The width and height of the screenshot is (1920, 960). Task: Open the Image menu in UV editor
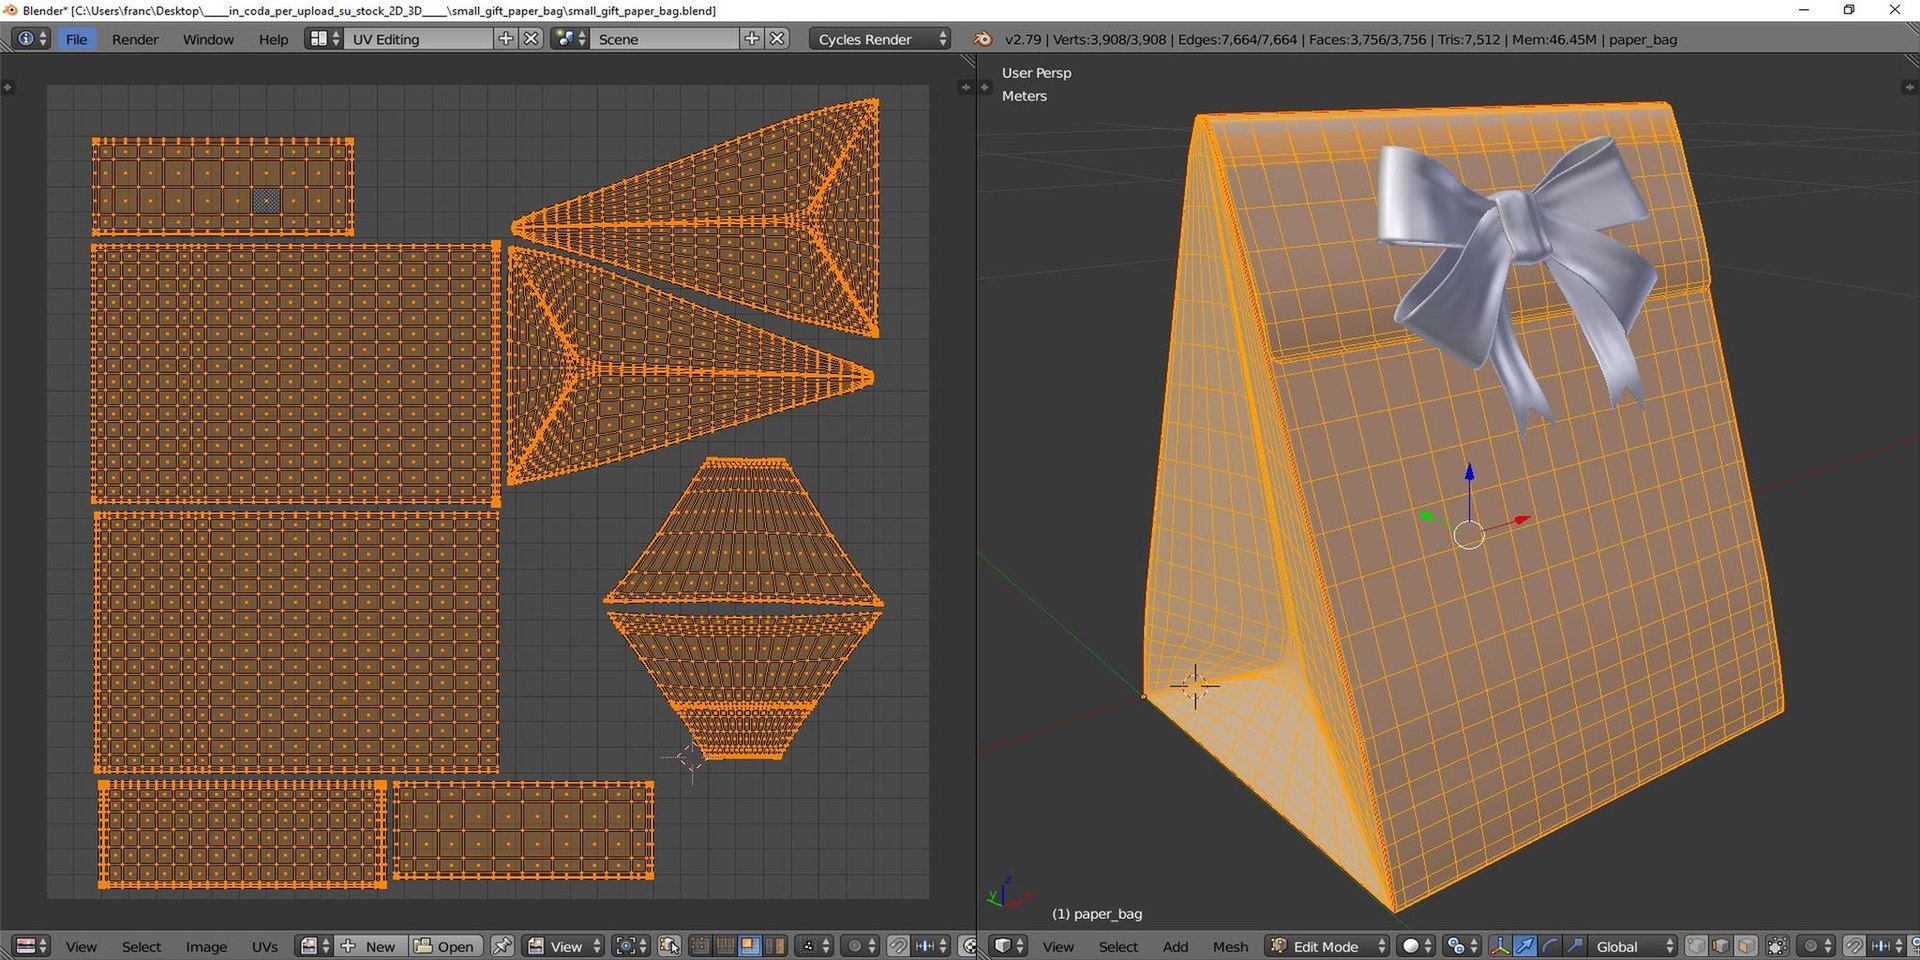click(x=206, y=946)
